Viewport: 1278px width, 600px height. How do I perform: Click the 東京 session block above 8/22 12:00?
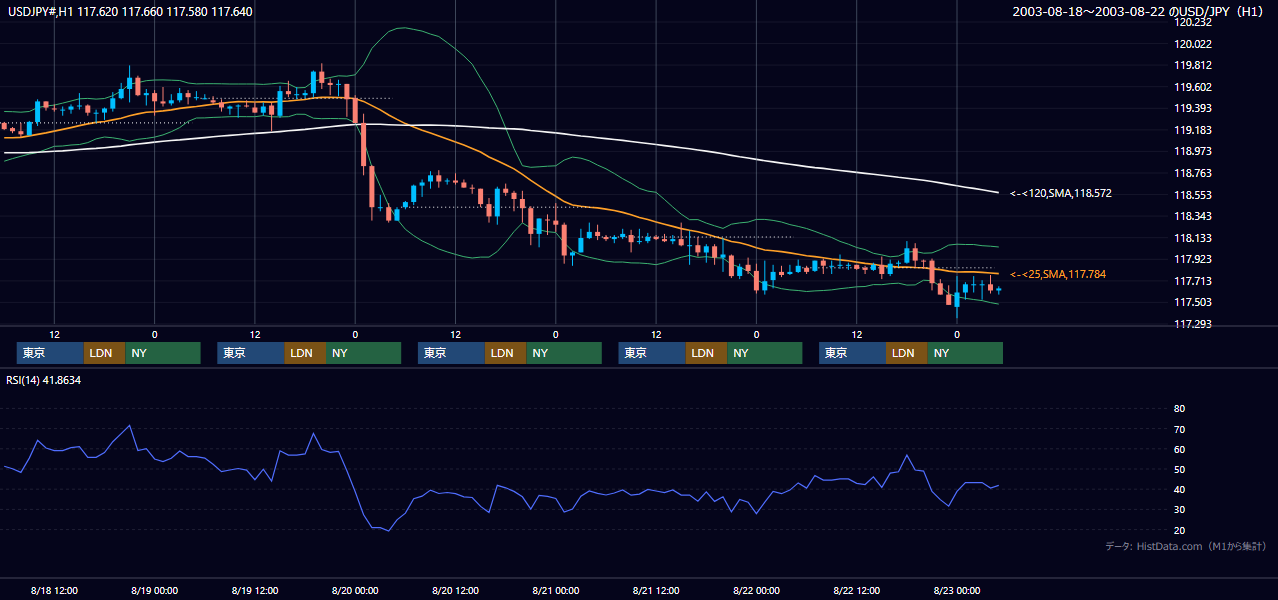(x=852, y=353)
